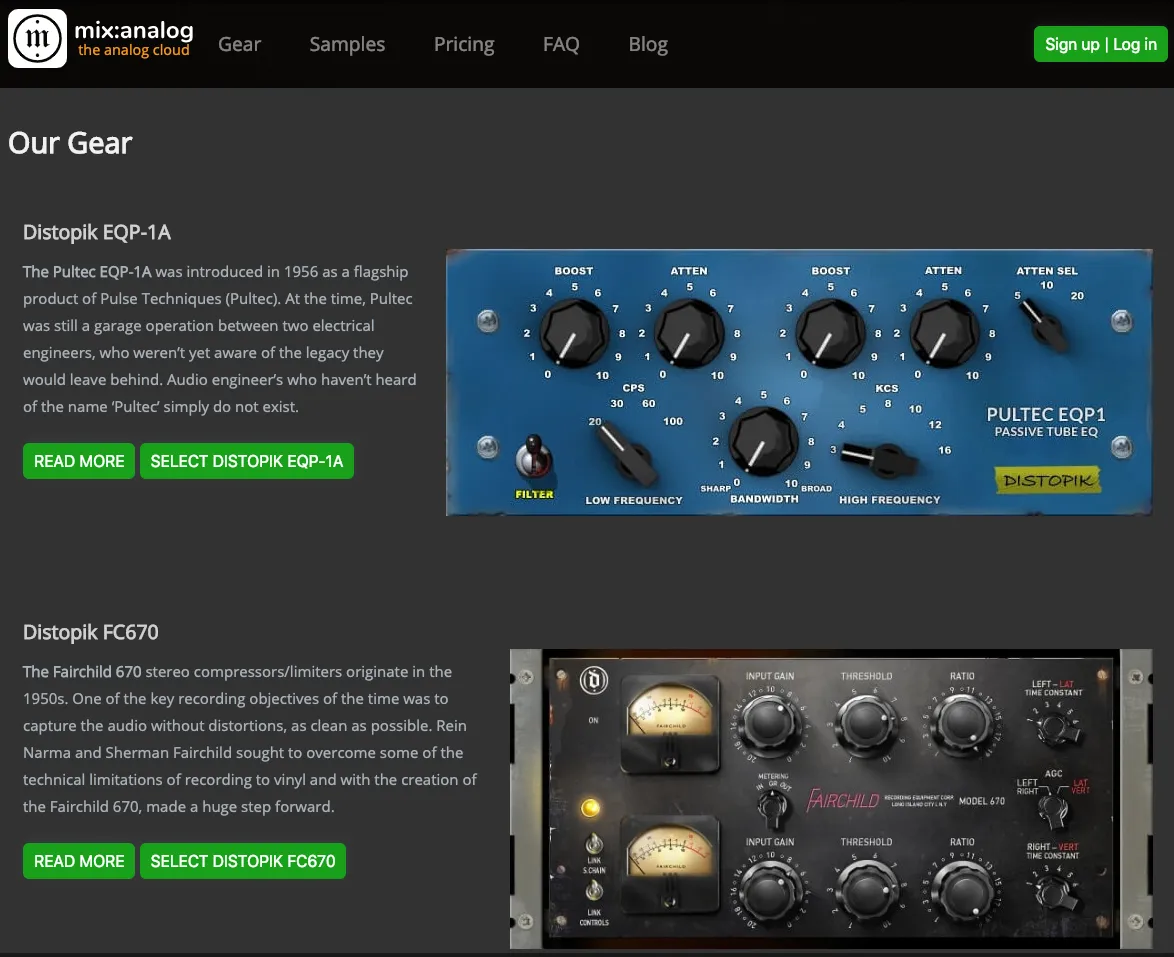Go to the Pricing page
The height and width of the screenshot is (957, 1174).
(464, 44)
